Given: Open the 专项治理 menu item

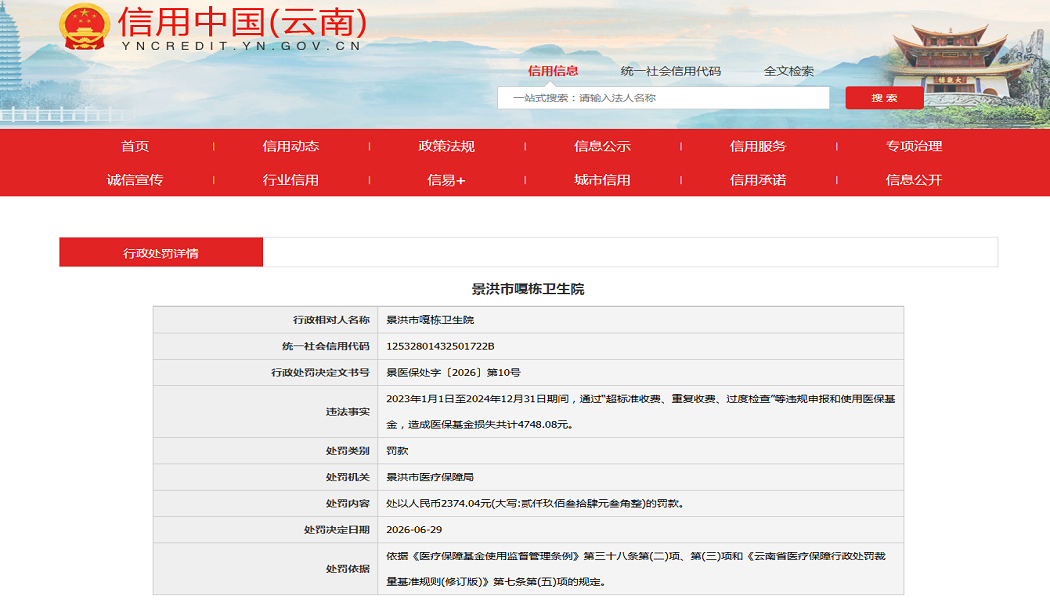Looking at the screenshot, I should (913, 146).
